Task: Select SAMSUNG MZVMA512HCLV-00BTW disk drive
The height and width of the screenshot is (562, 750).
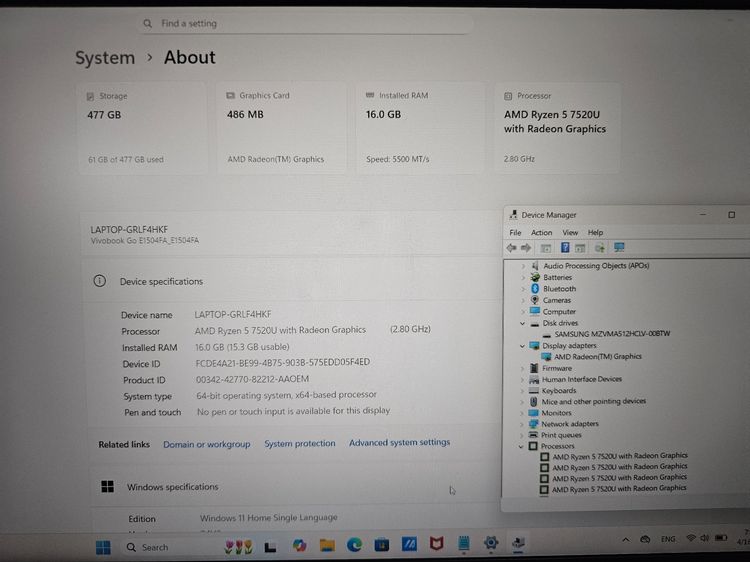Action: 612,334
